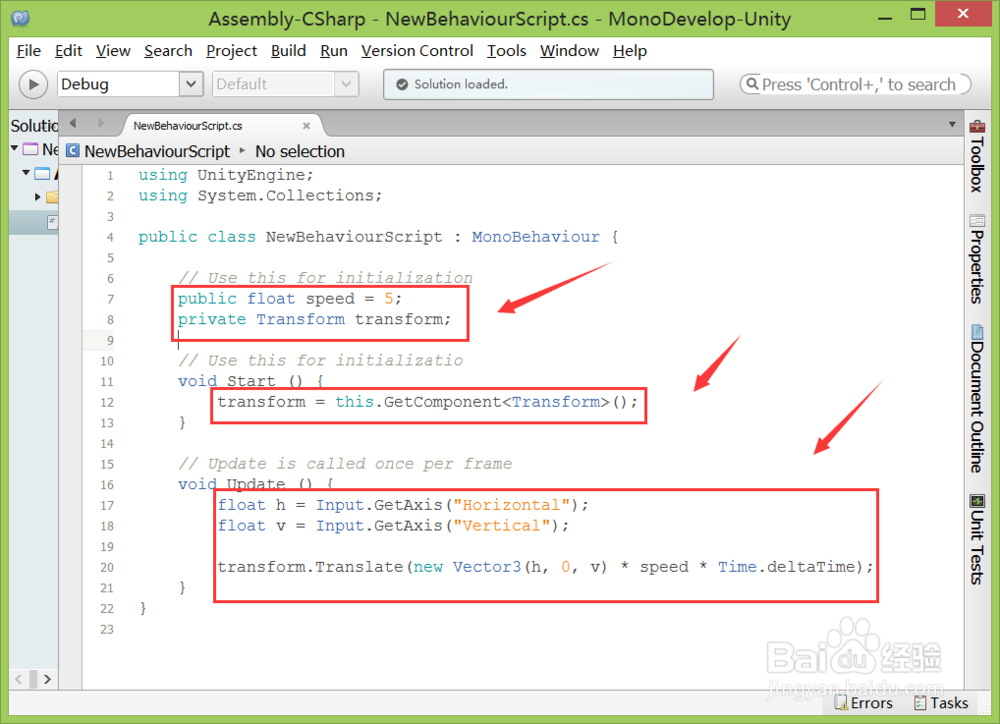Viewport: 1000px width, 724px height.
Task: Collapse the solution root node
Action: tap(14, 149)
